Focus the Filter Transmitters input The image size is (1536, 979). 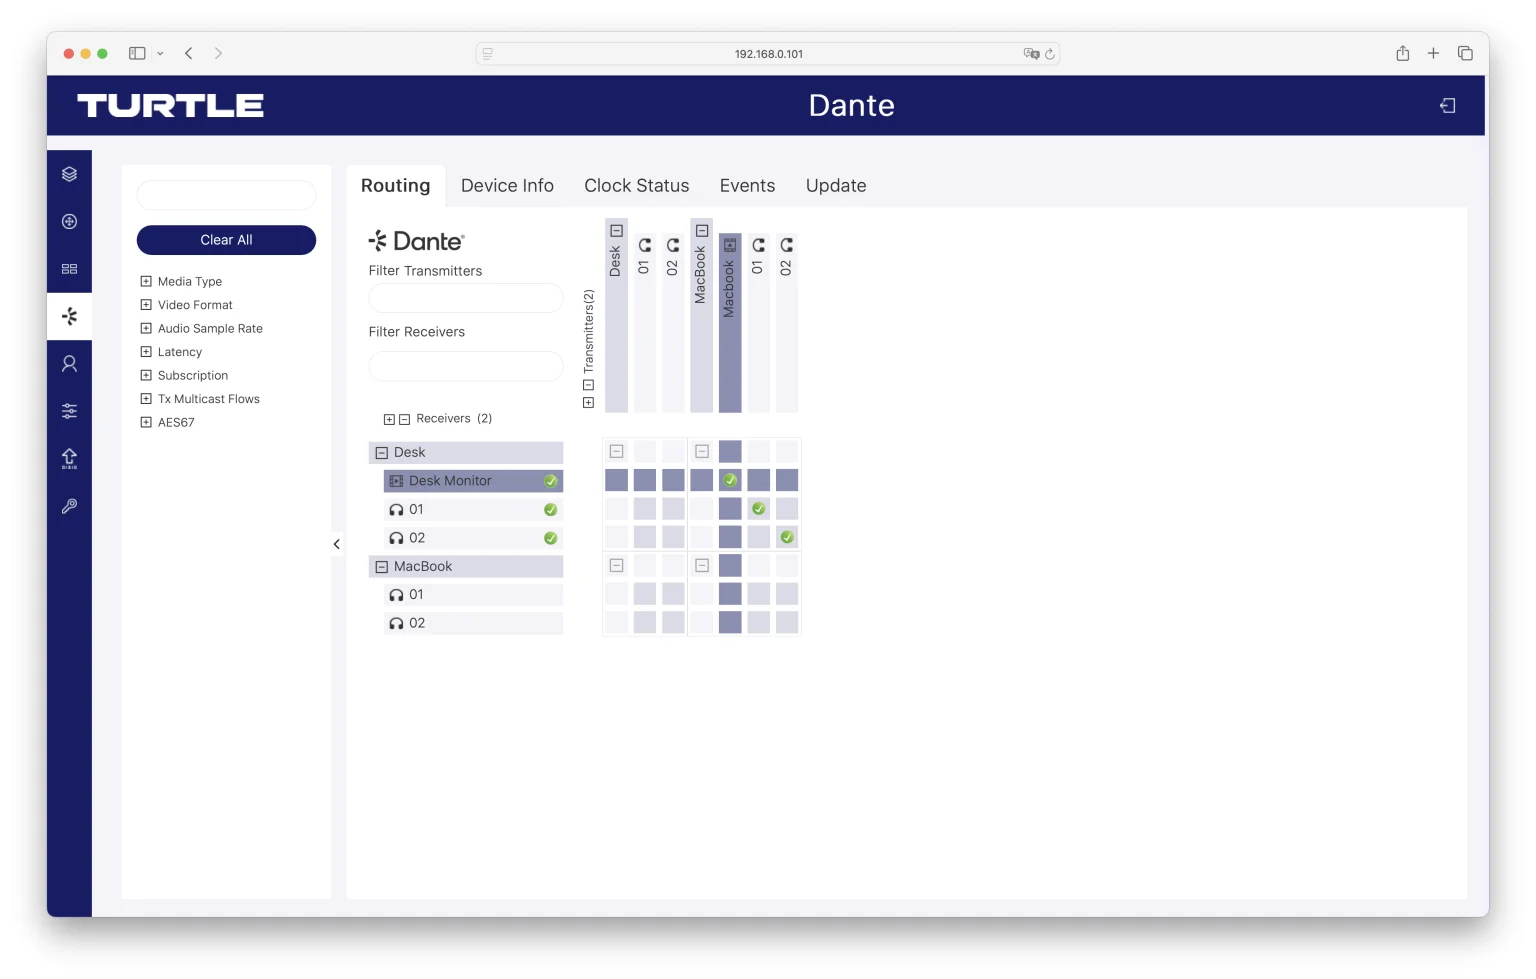coord(466,298)
